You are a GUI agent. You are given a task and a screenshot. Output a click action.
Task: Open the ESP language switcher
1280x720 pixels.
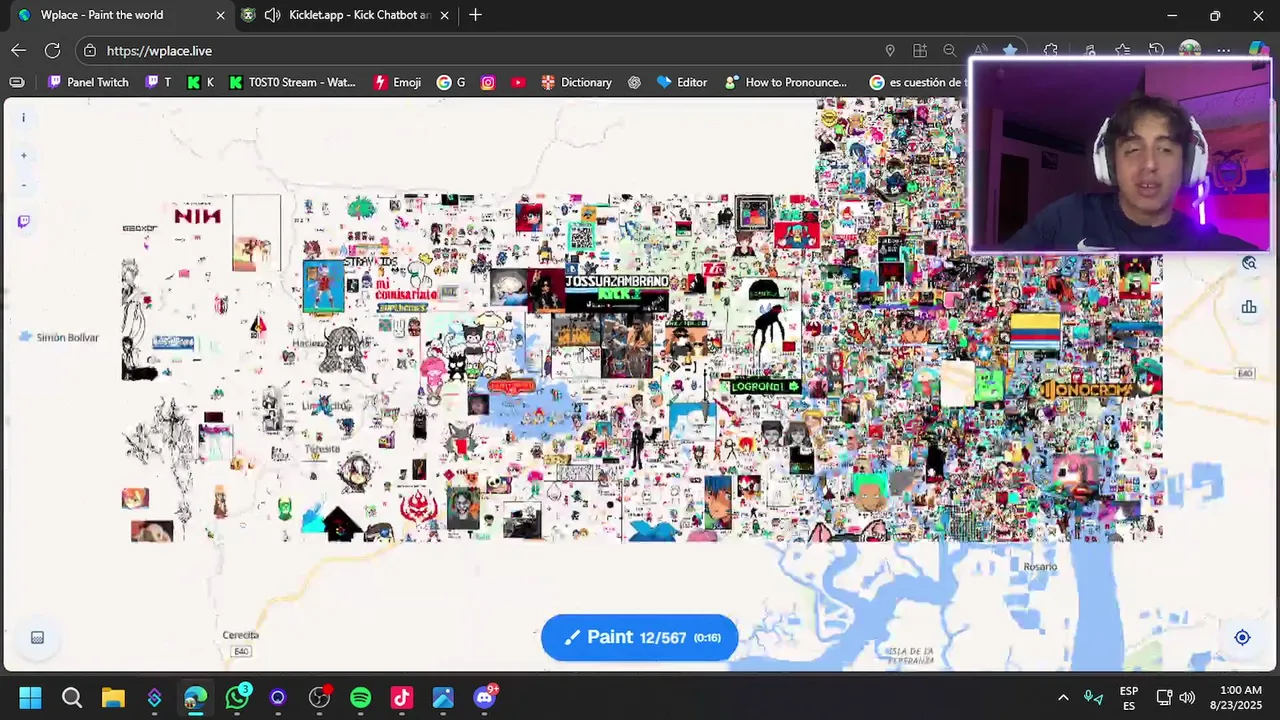point(1129,697)
